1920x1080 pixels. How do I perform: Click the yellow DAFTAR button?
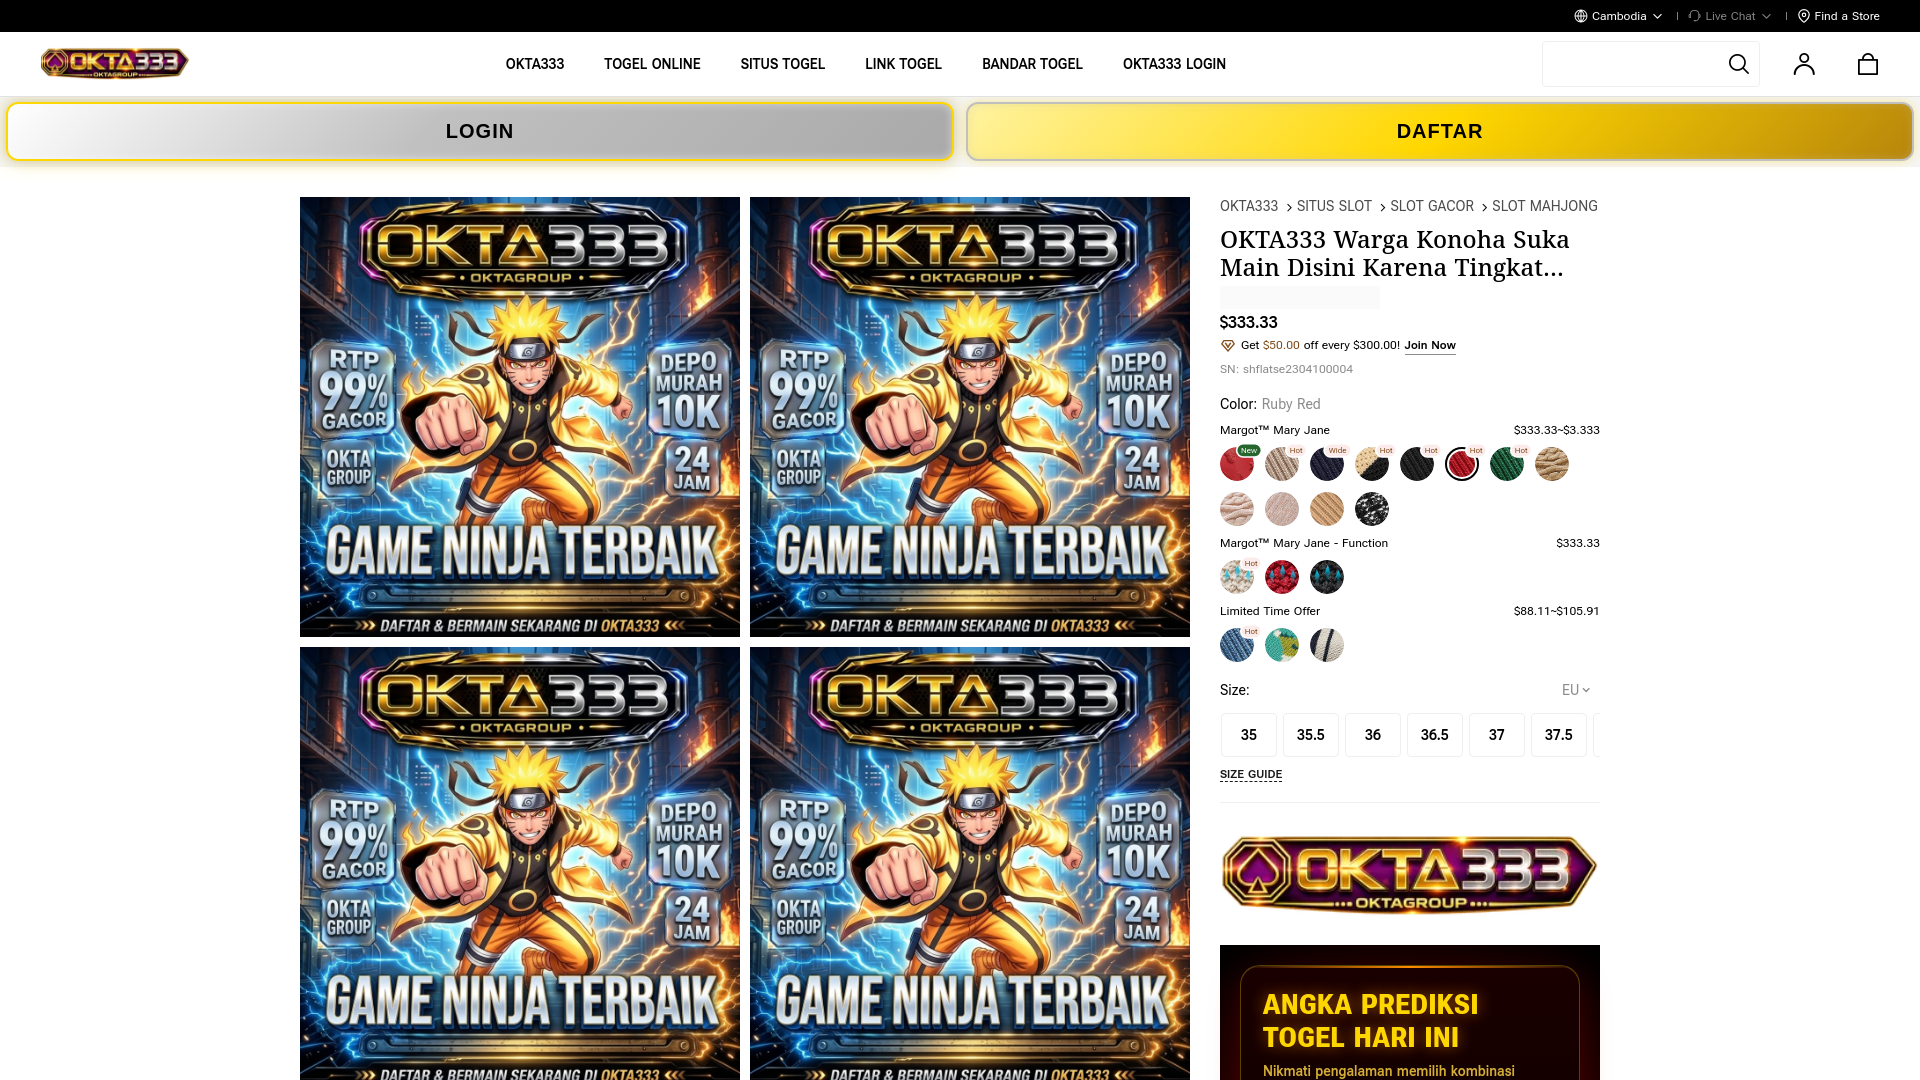1440,131
